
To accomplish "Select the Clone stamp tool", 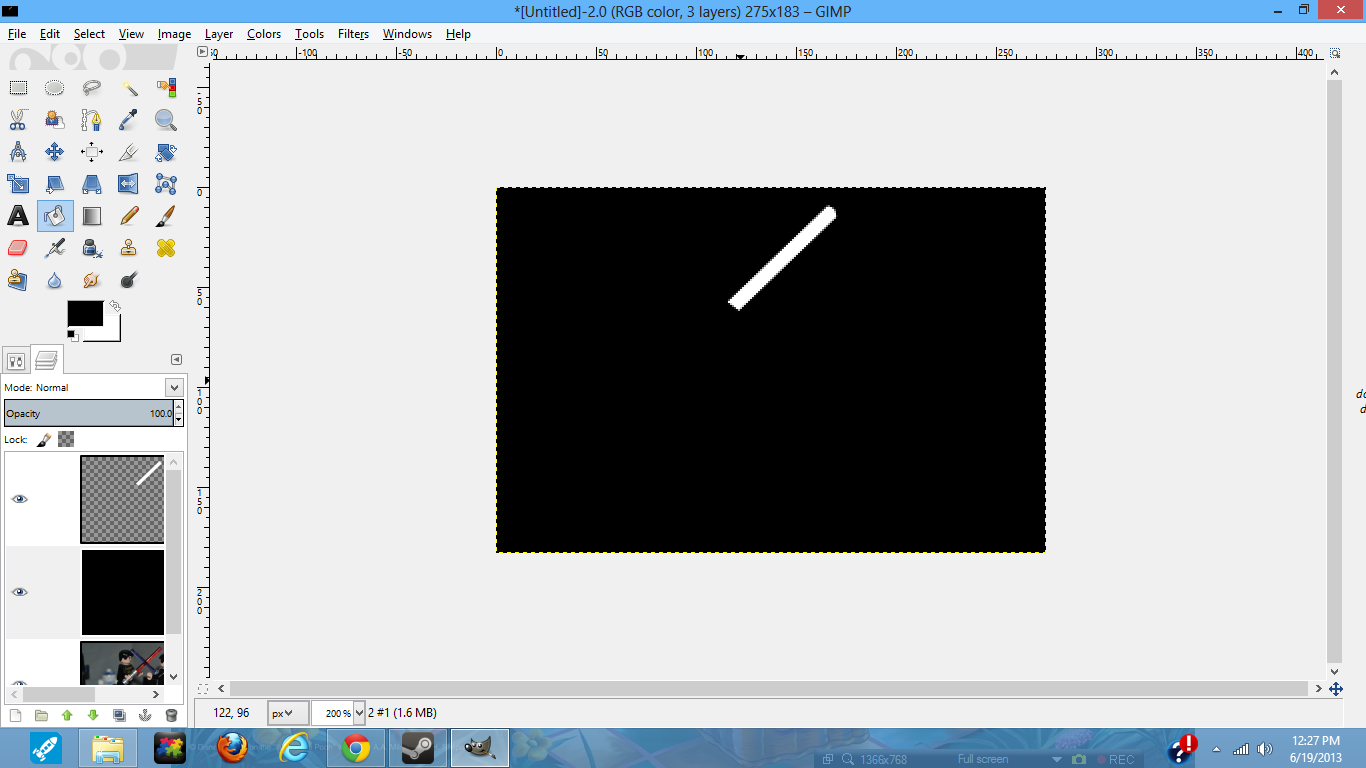I will (128, 247).
